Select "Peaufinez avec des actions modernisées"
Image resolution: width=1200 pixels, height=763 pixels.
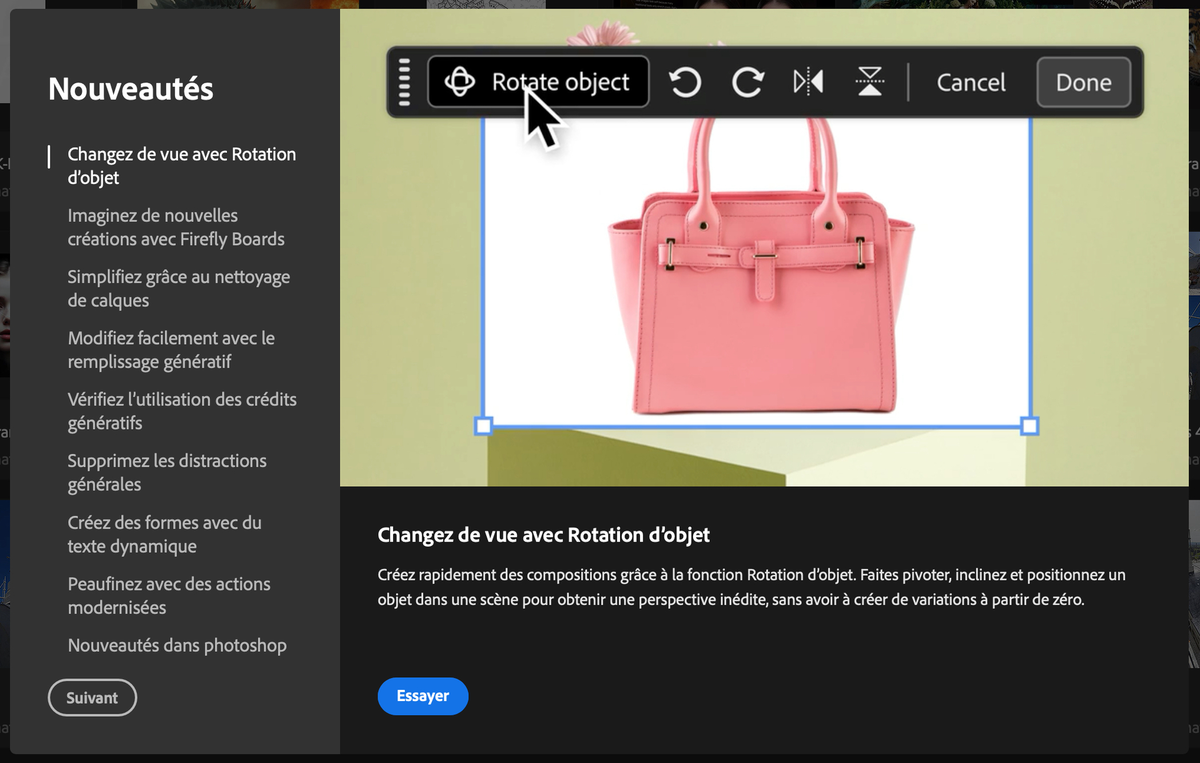(169, 595)
